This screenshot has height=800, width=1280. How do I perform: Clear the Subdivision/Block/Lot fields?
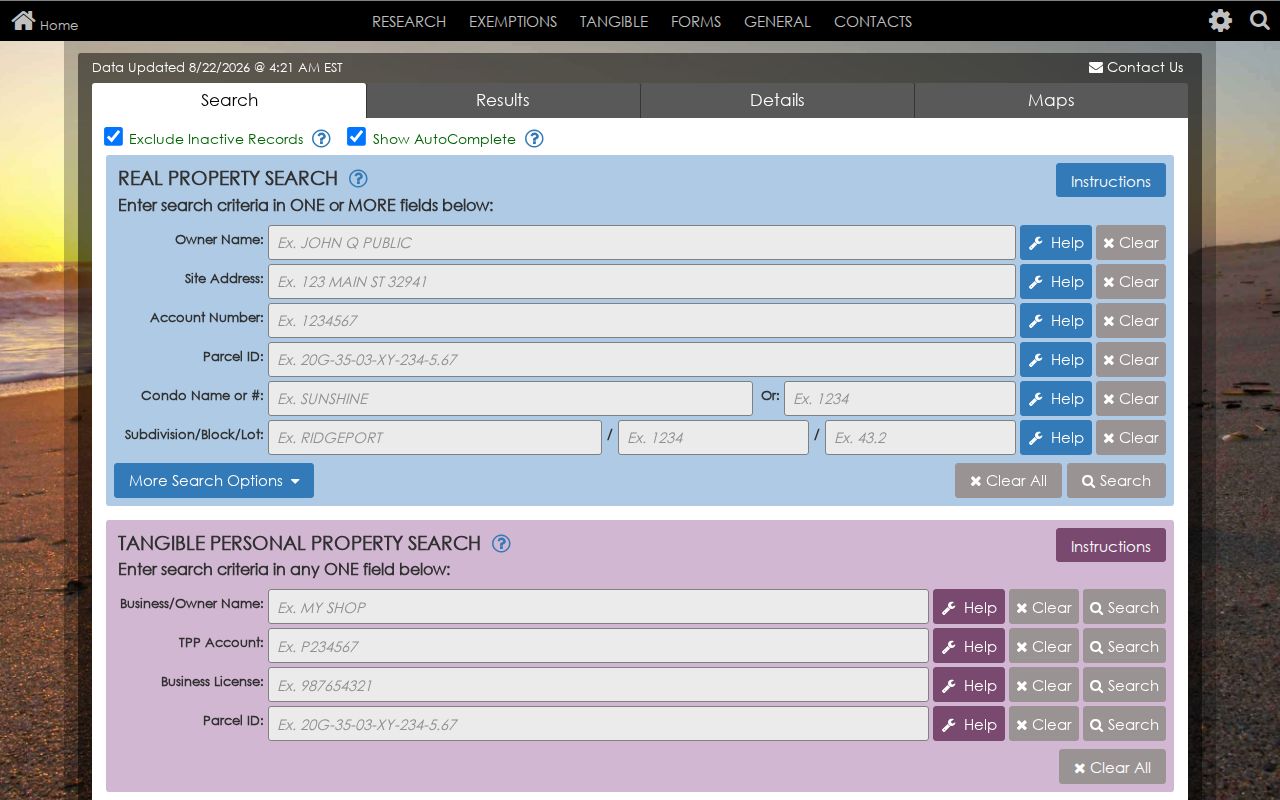[1131, 437]
